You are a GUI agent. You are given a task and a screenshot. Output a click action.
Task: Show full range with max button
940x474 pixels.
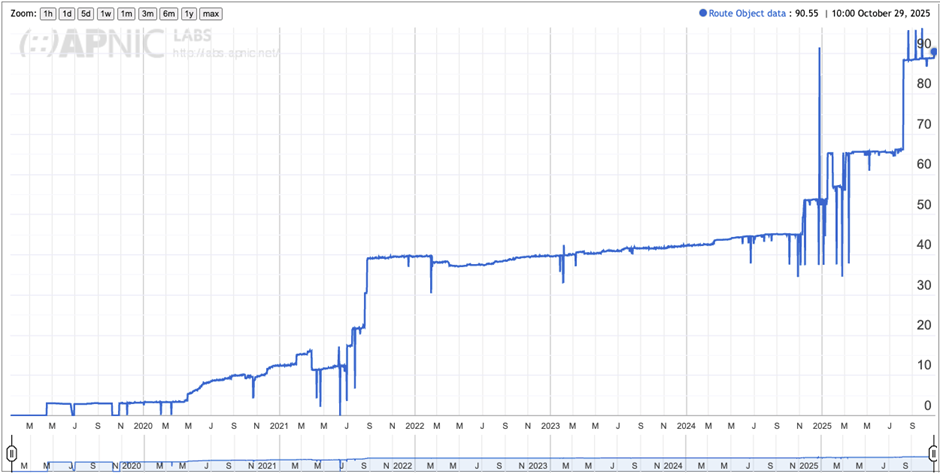[211, 14]
